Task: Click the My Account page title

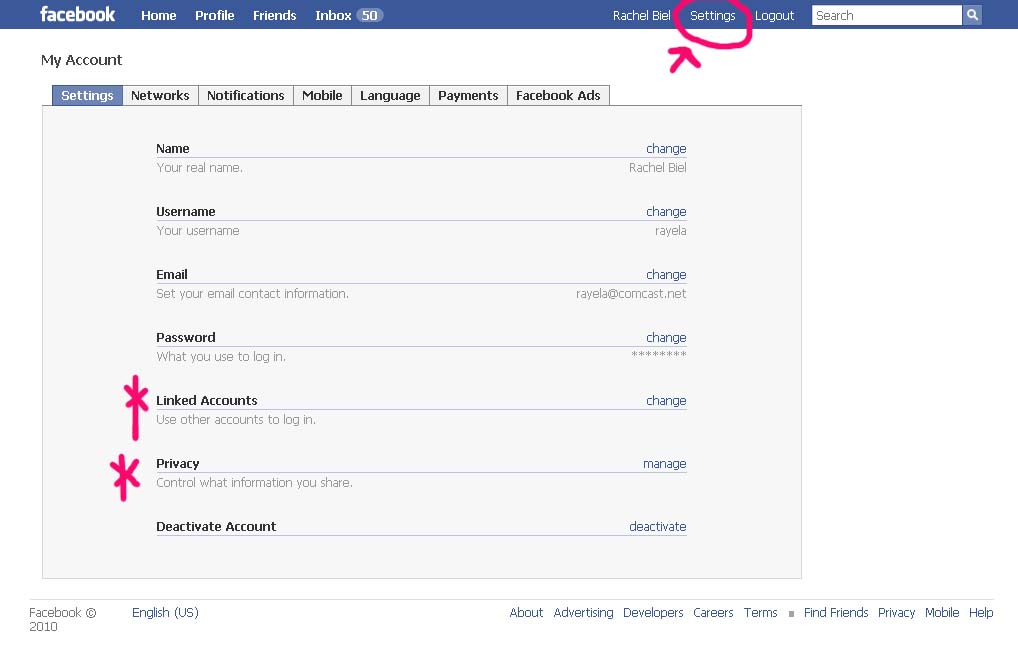Action: 81,60
